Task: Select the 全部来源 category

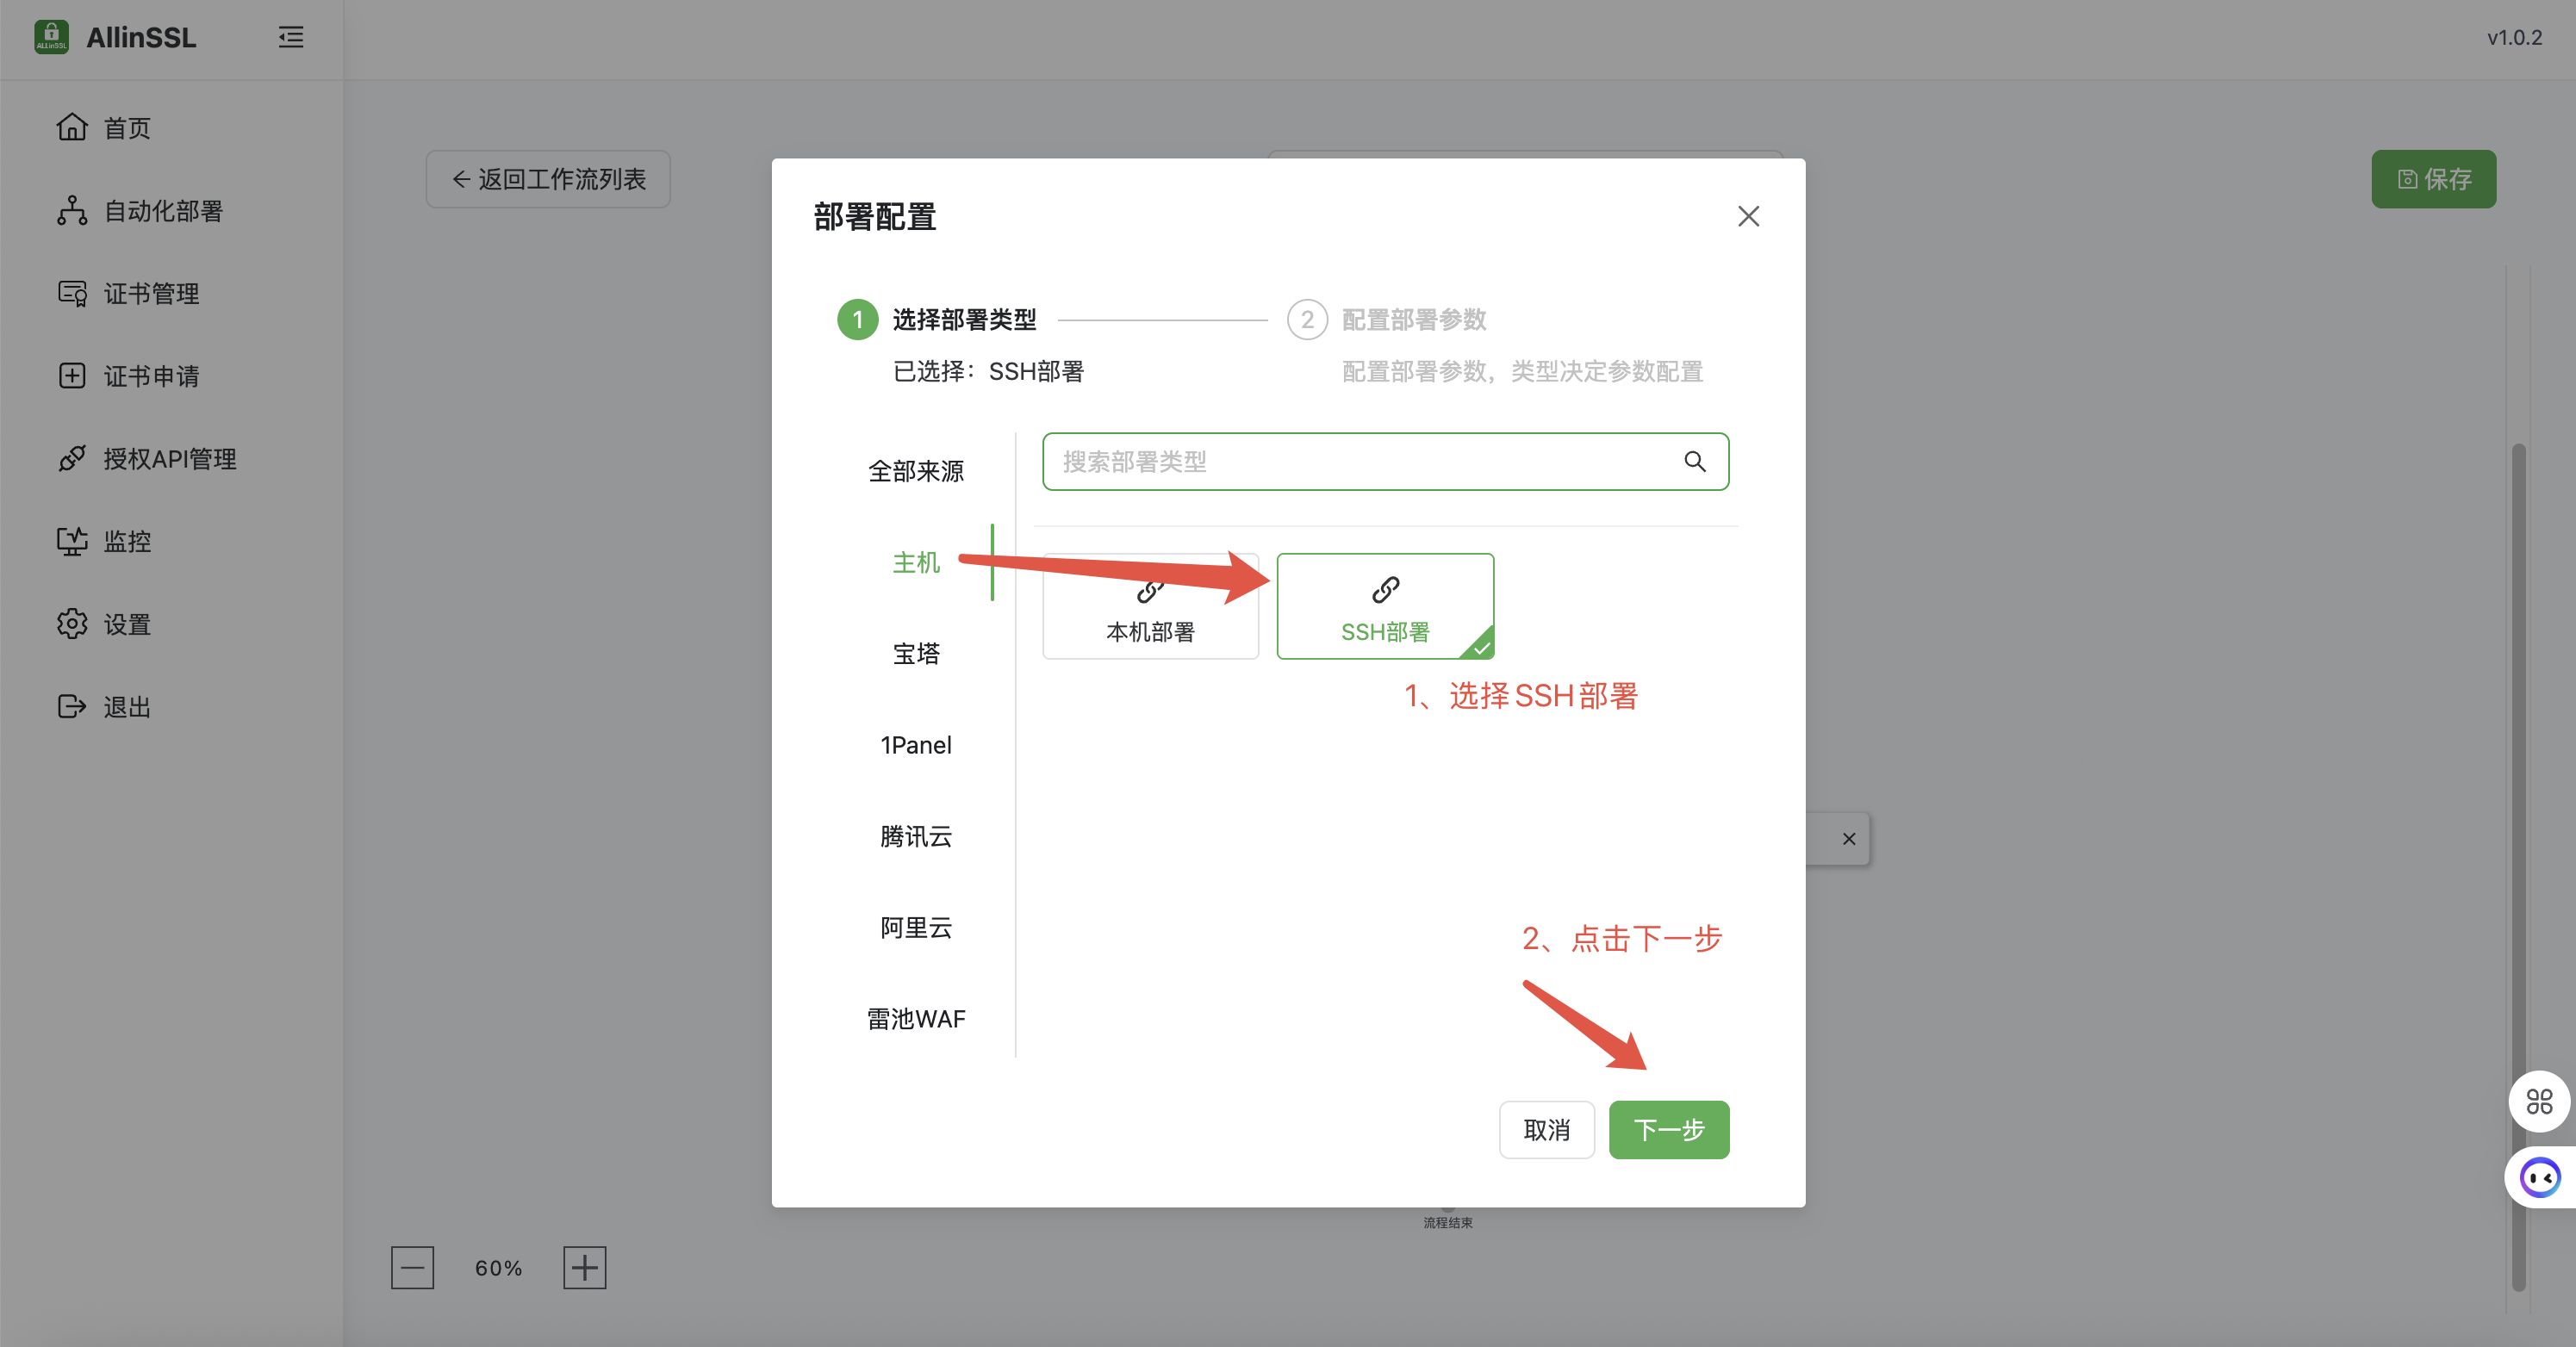Action: 915,471
